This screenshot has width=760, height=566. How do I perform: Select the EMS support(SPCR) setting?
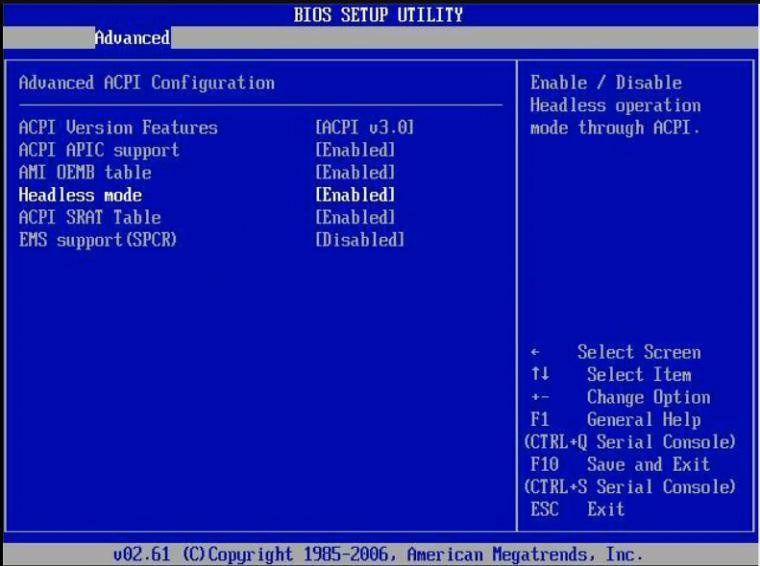pyautogui.click(x=98, y=240)
